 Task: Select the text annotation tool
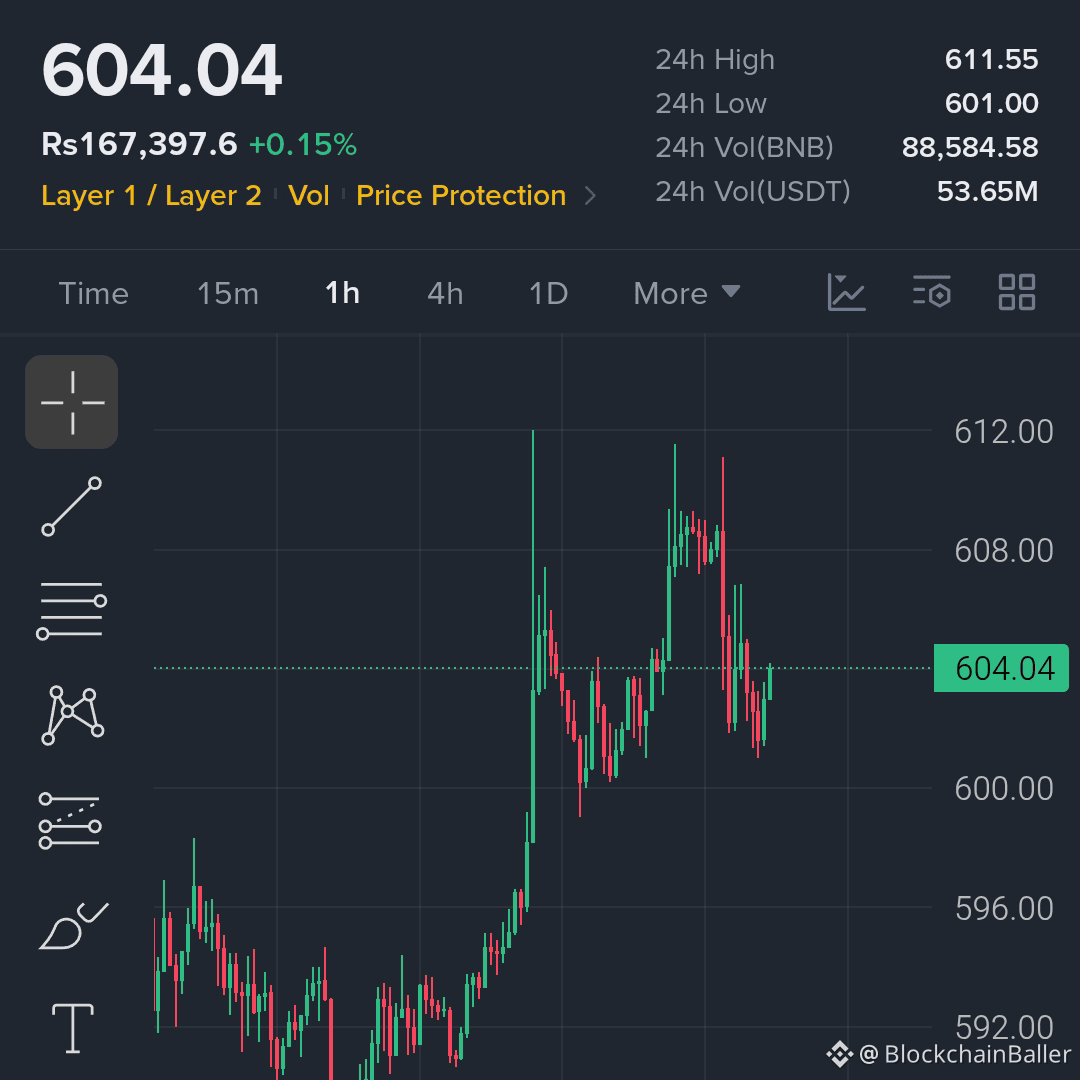pos(73,1028)
